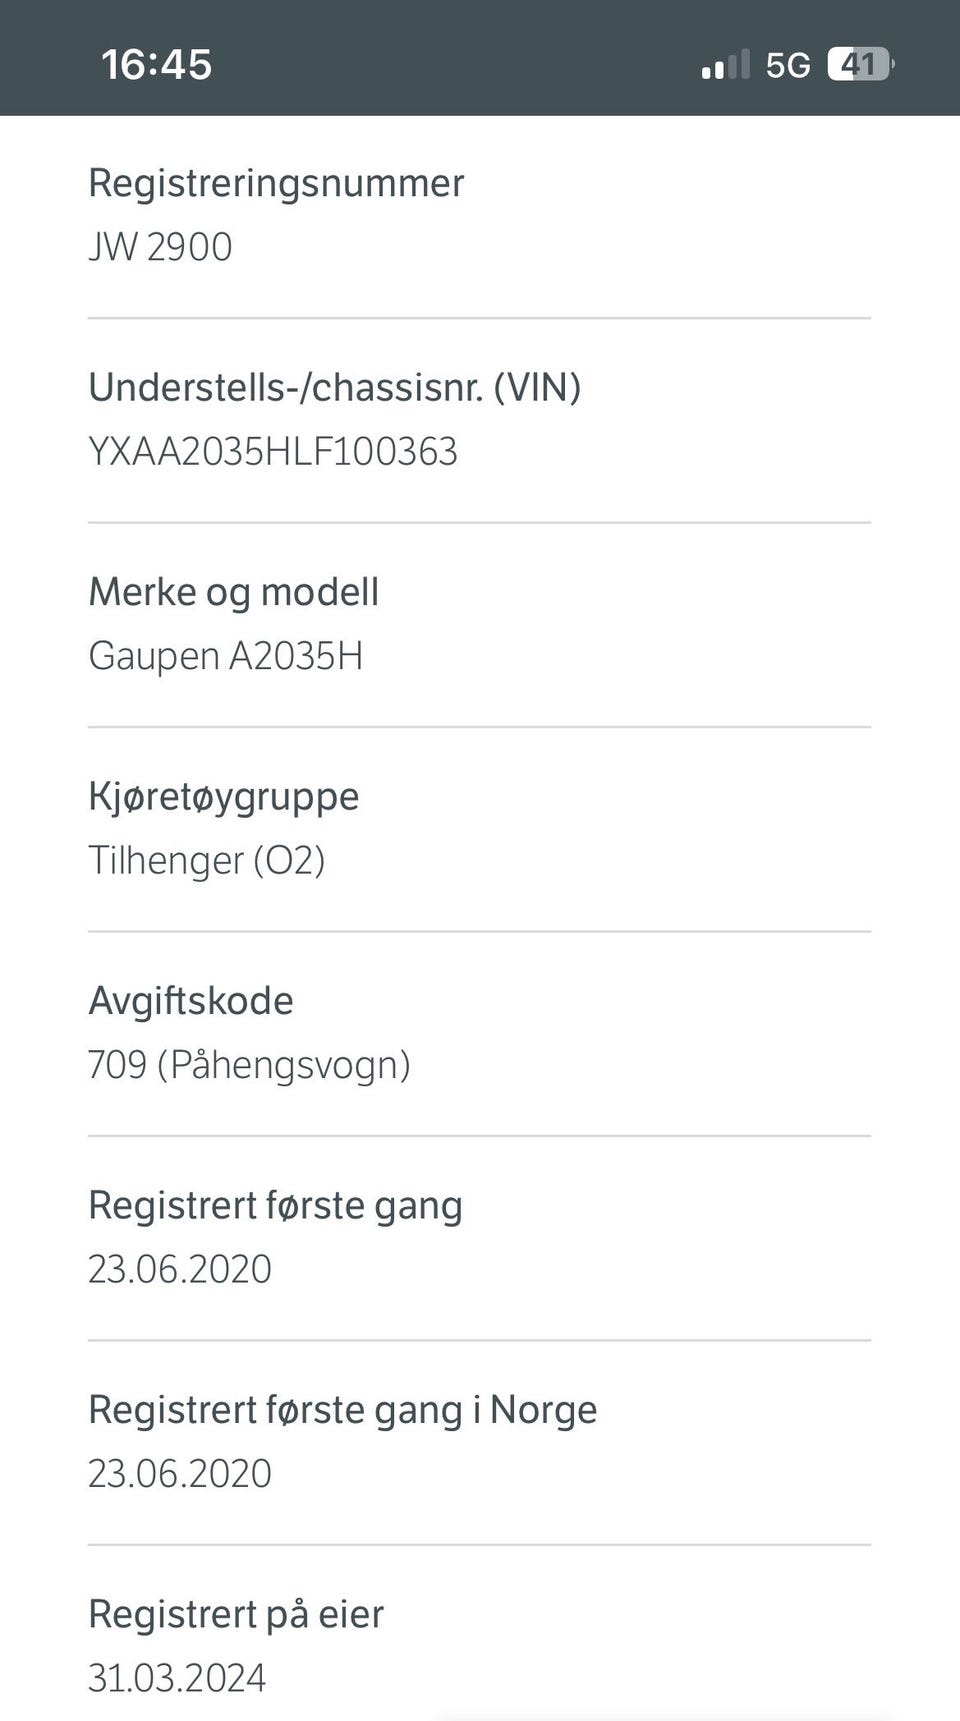Viewport: 960px width, 1721px height.
Task: Select the VIN YXAA2035HLF100363
Action: tap(272, 452)
